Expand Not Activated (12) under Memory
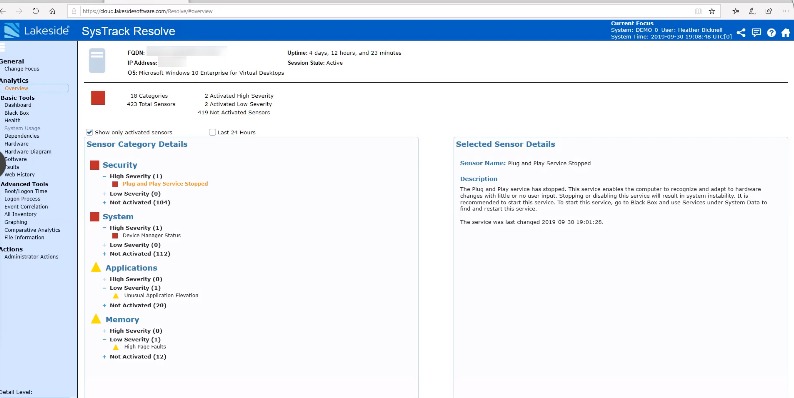This screenshot has width=794, height=398. pos(104,357)
